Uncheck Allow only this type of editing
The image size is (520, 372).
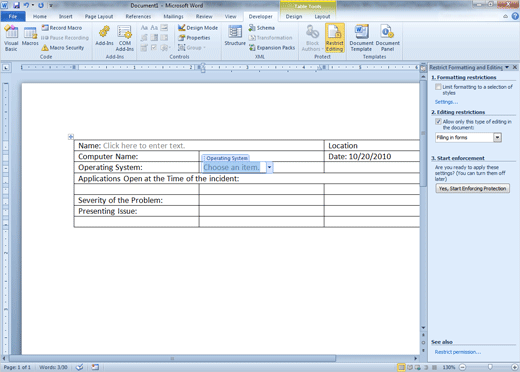[438, 121]
